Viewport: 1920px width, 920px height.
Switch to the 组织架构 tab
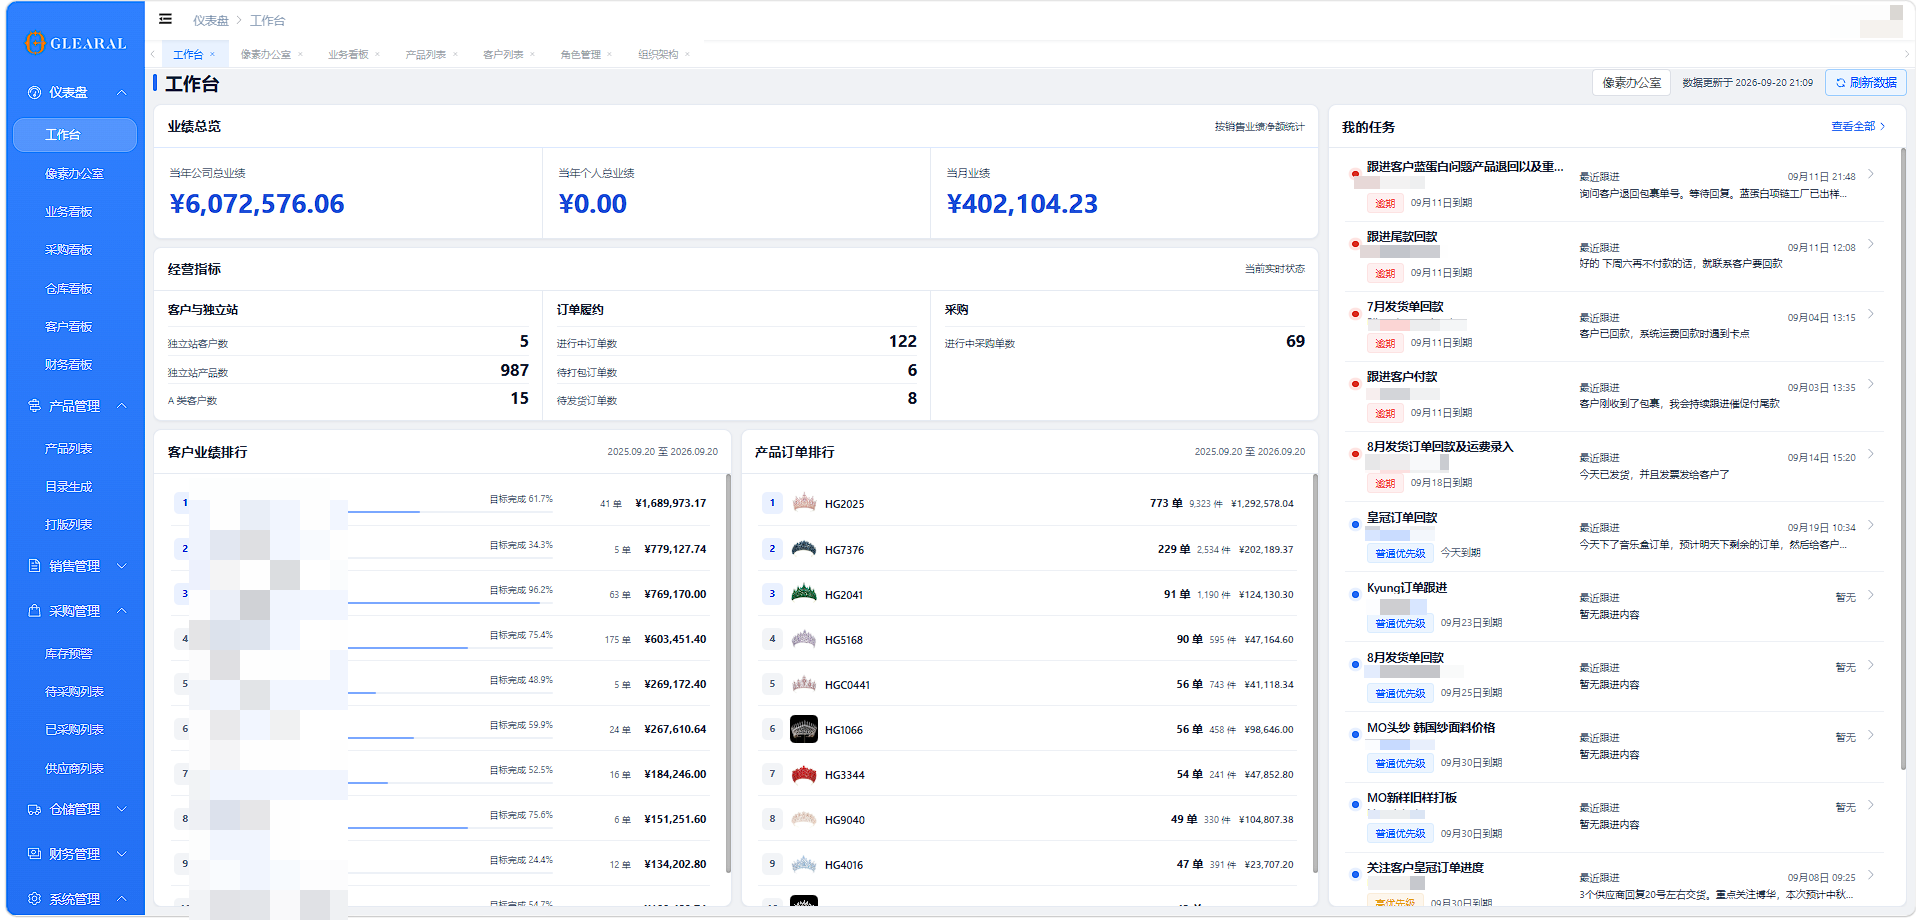tap(658, 55)
